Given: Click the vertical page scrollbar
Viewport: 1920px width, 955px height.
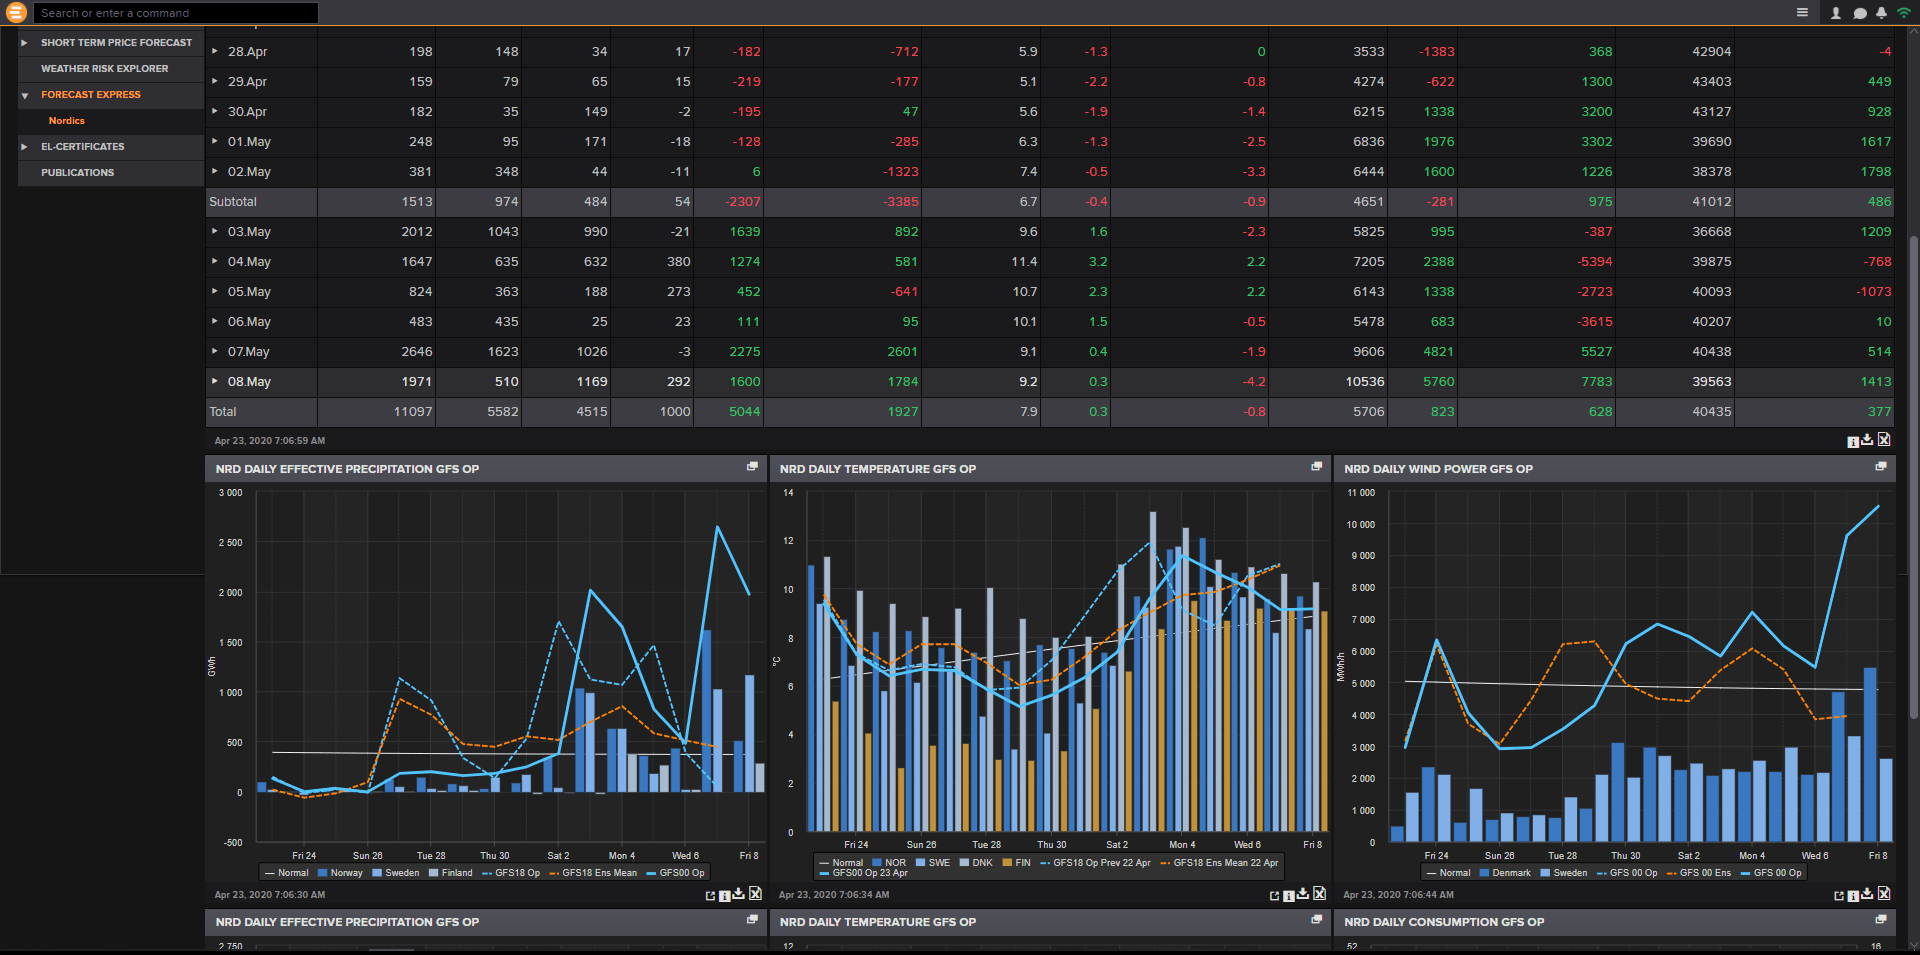Looking at the screenshot, I should tap(1913, 475).
